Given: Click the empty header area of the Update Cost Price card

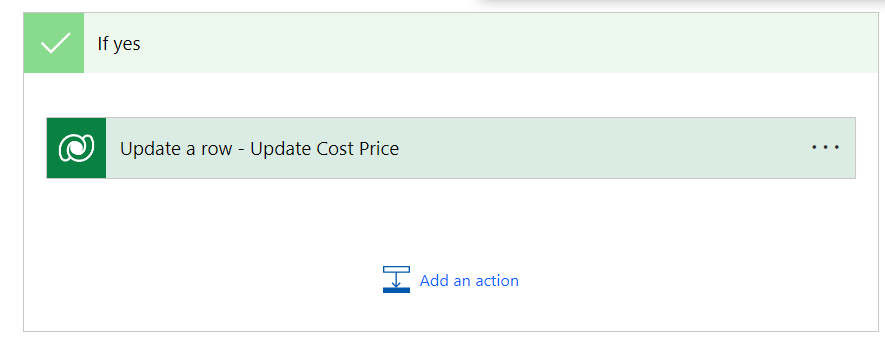Looking at the screenshot, I should pyautogui.click(x=604, y=148).
